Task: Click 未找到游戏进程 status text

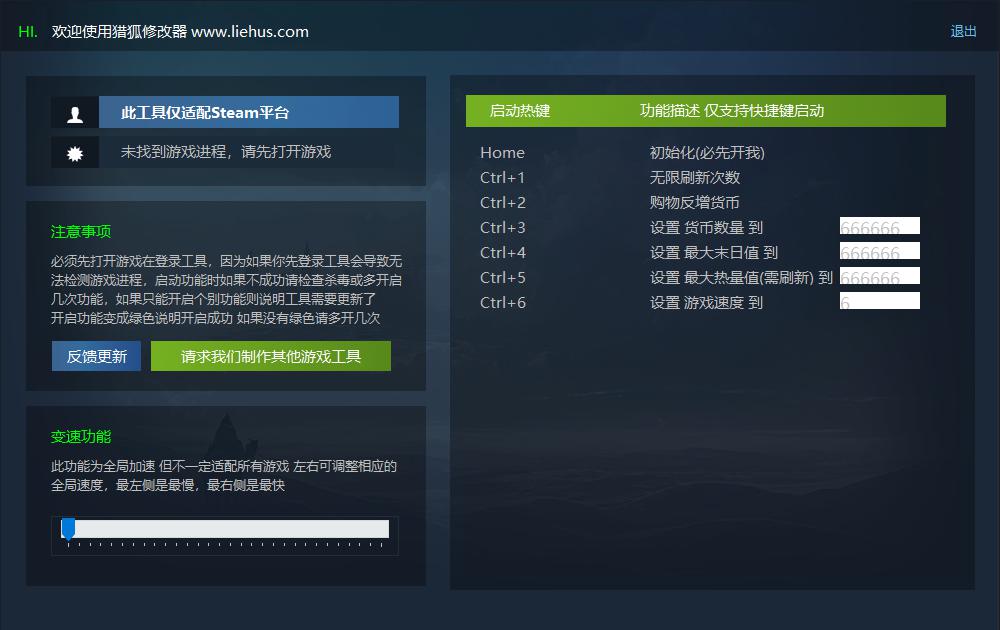Action: pyautogui.click(x=226, y=152)
